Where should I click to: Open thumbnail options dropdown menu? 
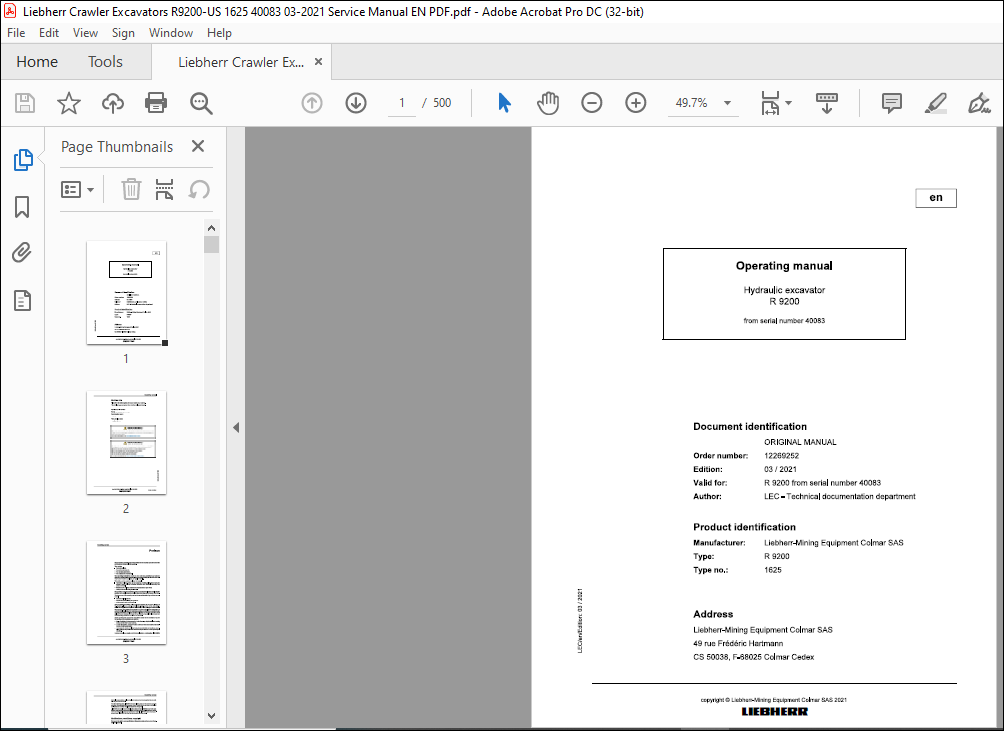point(77,189)
